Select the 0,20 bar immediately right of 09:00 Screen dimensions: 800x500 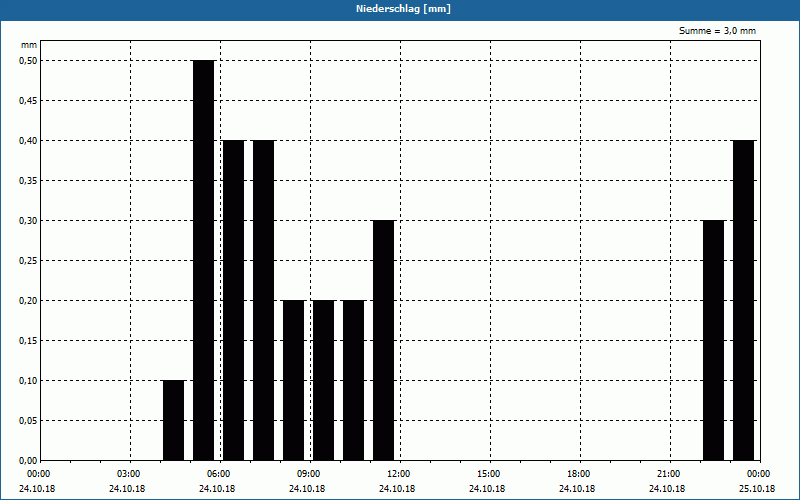(x=323, y=380)
